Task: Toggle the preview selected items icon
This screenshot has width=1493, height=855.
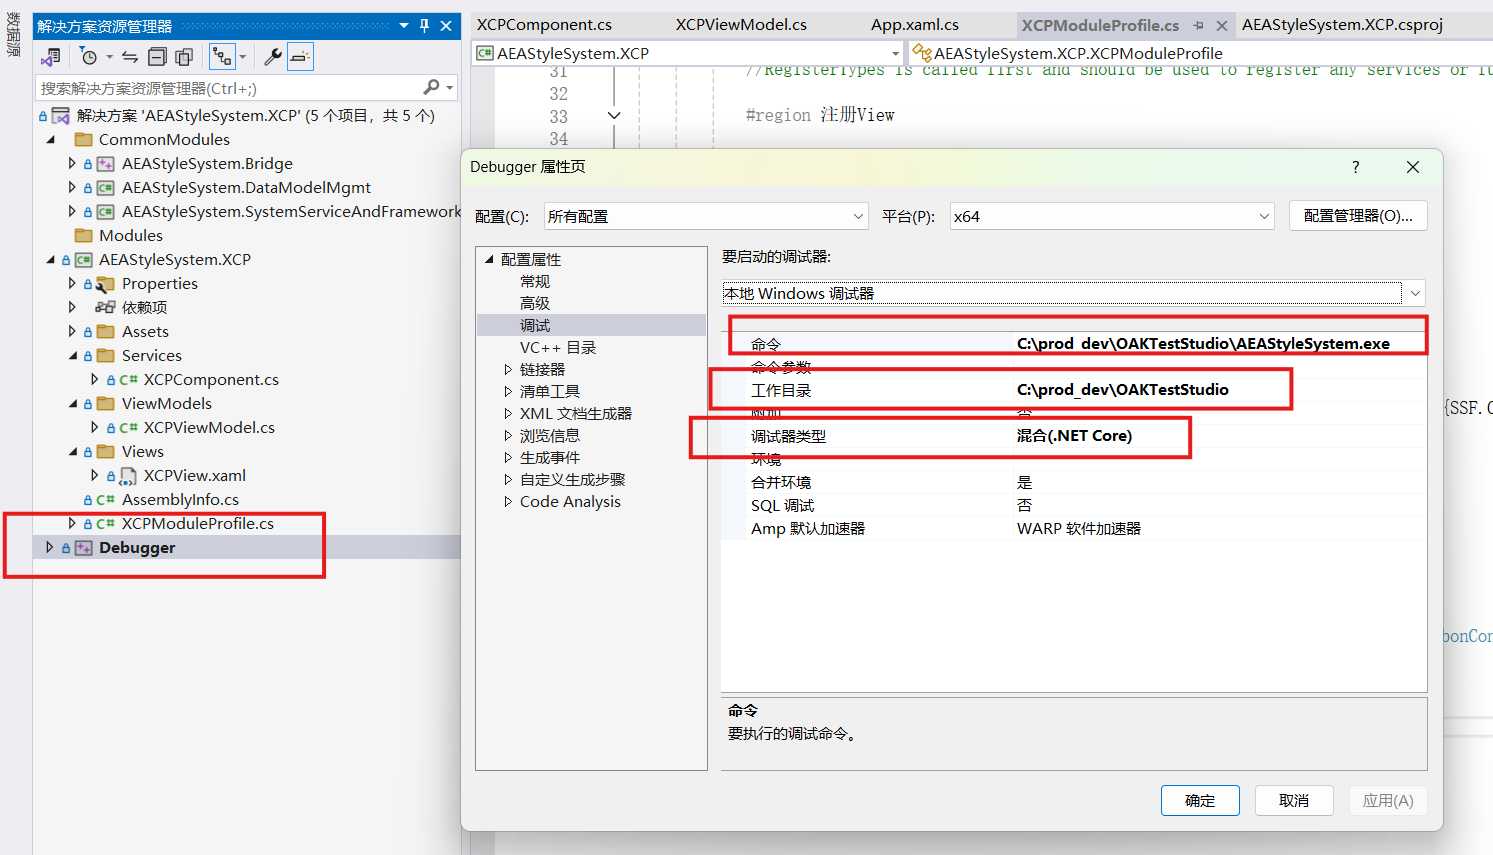Action: [x=300, y=57]
